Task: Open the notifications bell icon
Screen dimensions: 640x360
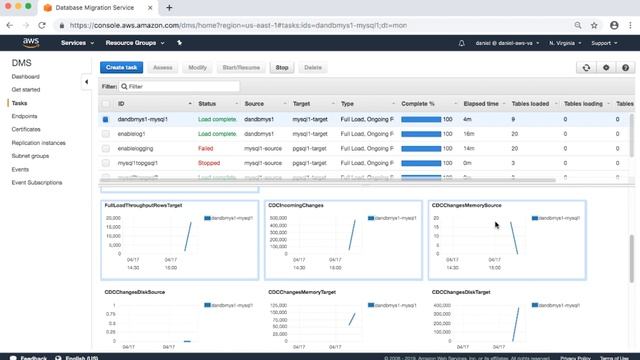Action: (461, 43)
